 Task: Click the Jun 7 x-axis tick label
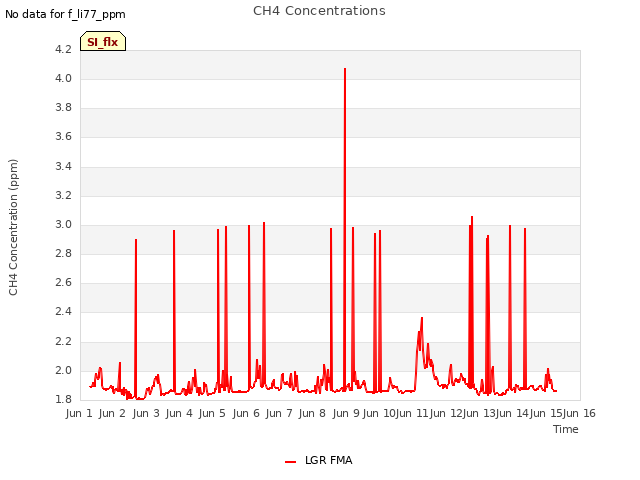tap(279, 413)
